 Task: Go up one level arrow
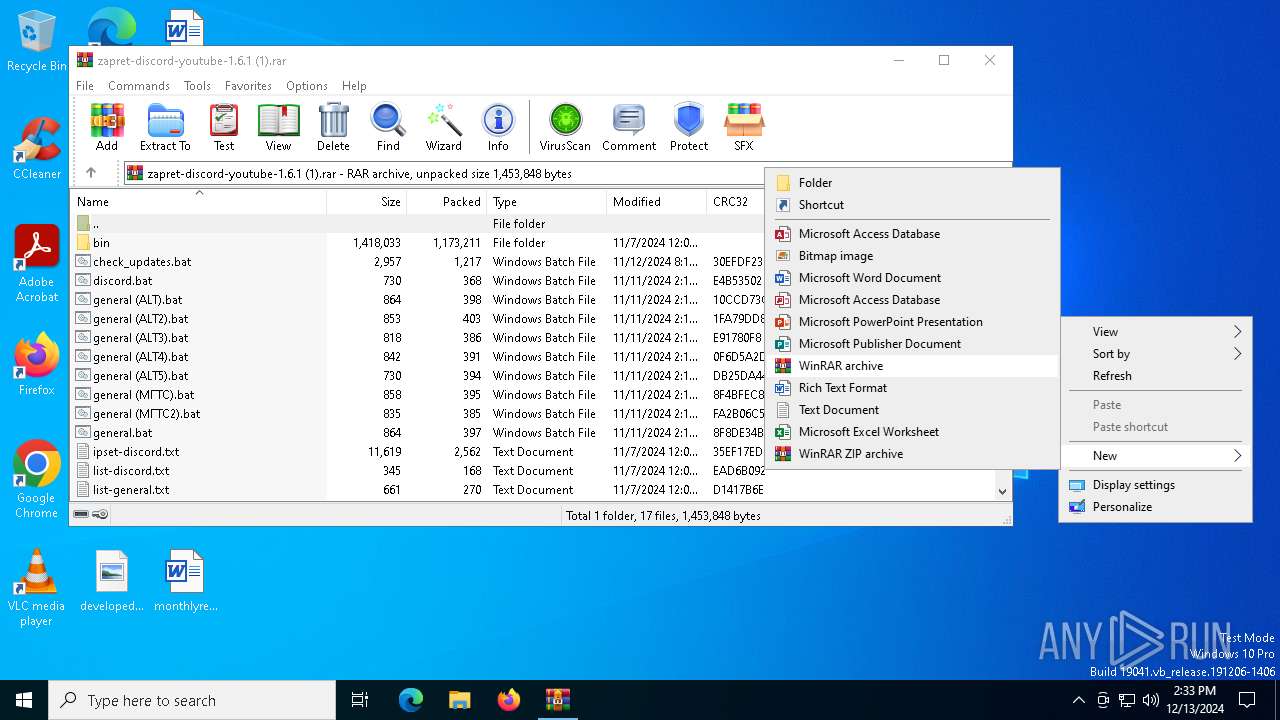coord(91,173)
